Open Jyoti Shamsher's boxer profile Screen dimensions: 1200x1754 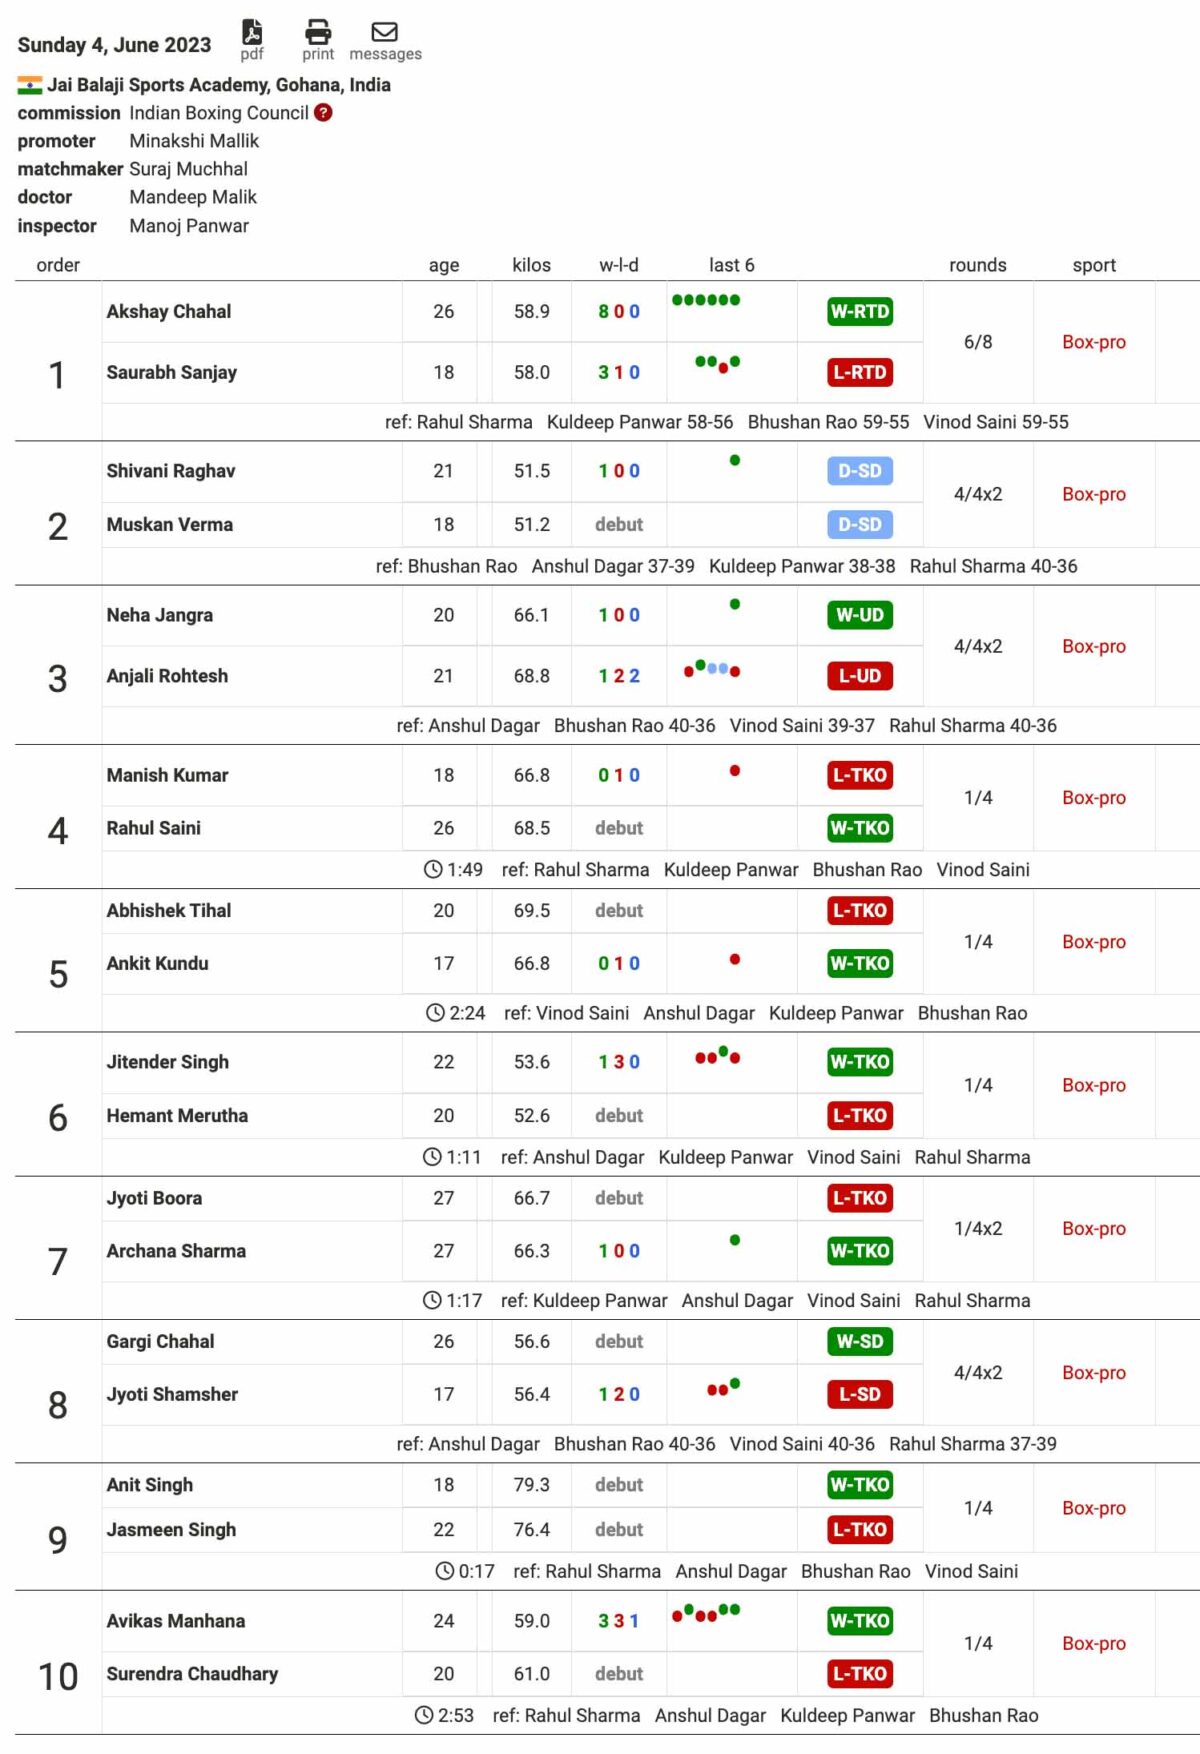[x=172, y=1394]
